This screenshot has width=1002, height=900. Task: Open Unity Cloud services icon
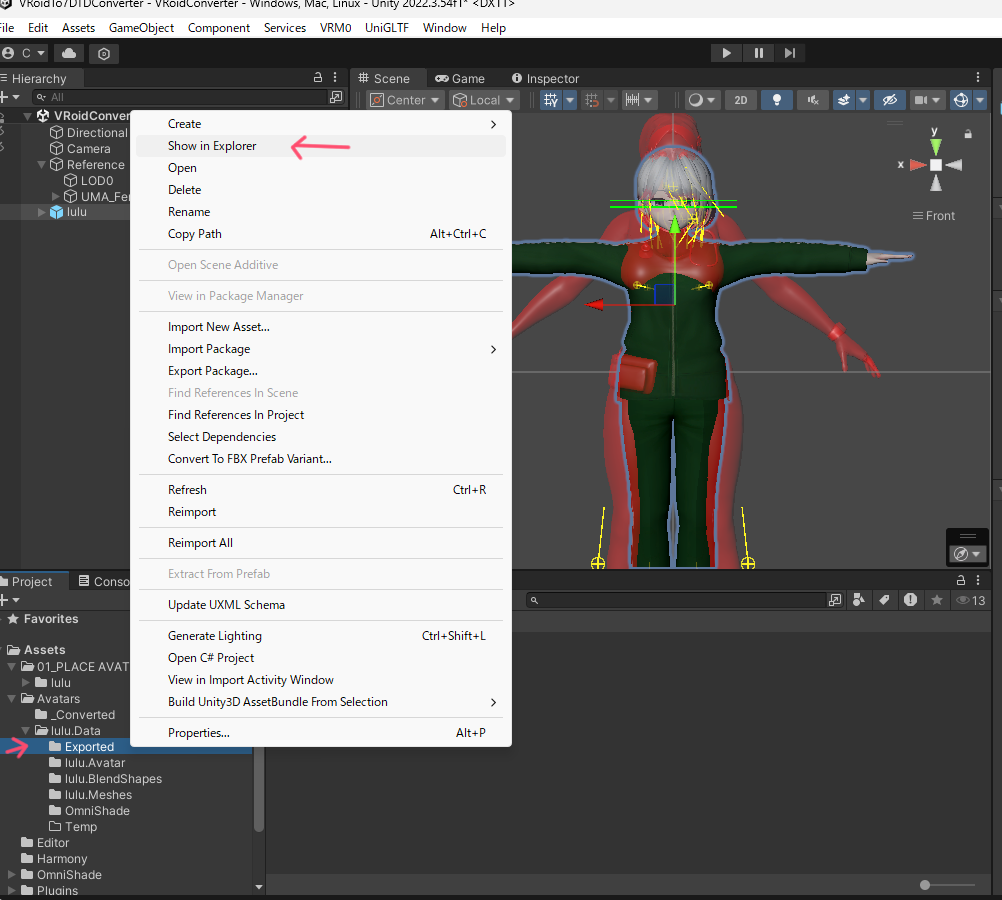click(69, 53)
